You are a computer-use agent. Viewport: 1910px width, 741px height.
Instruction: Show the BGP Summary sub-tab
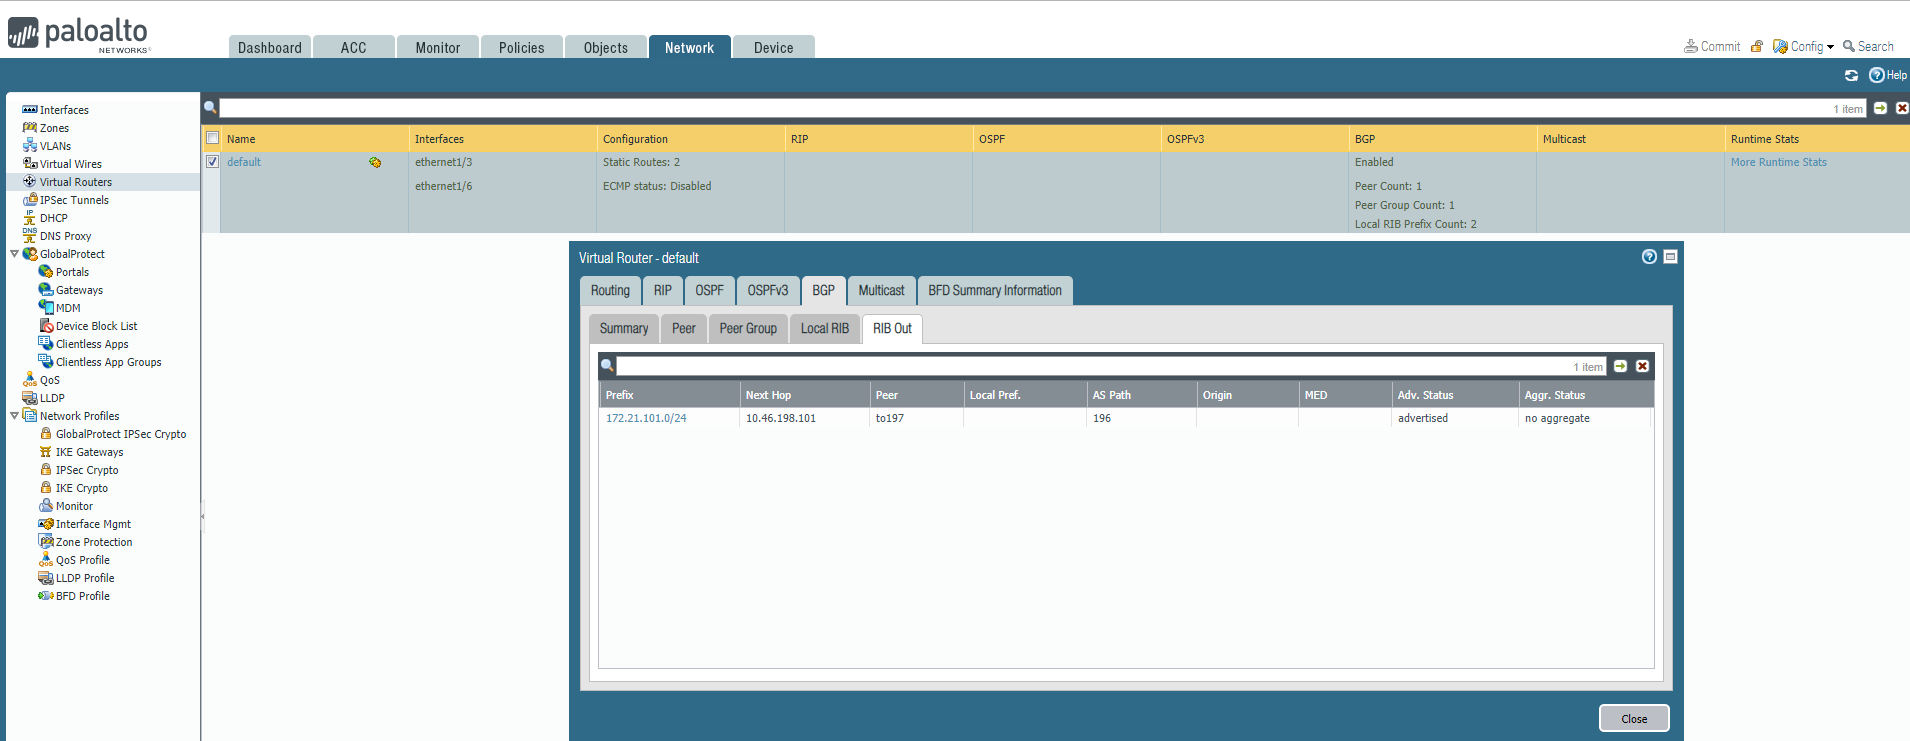[624, 328]
